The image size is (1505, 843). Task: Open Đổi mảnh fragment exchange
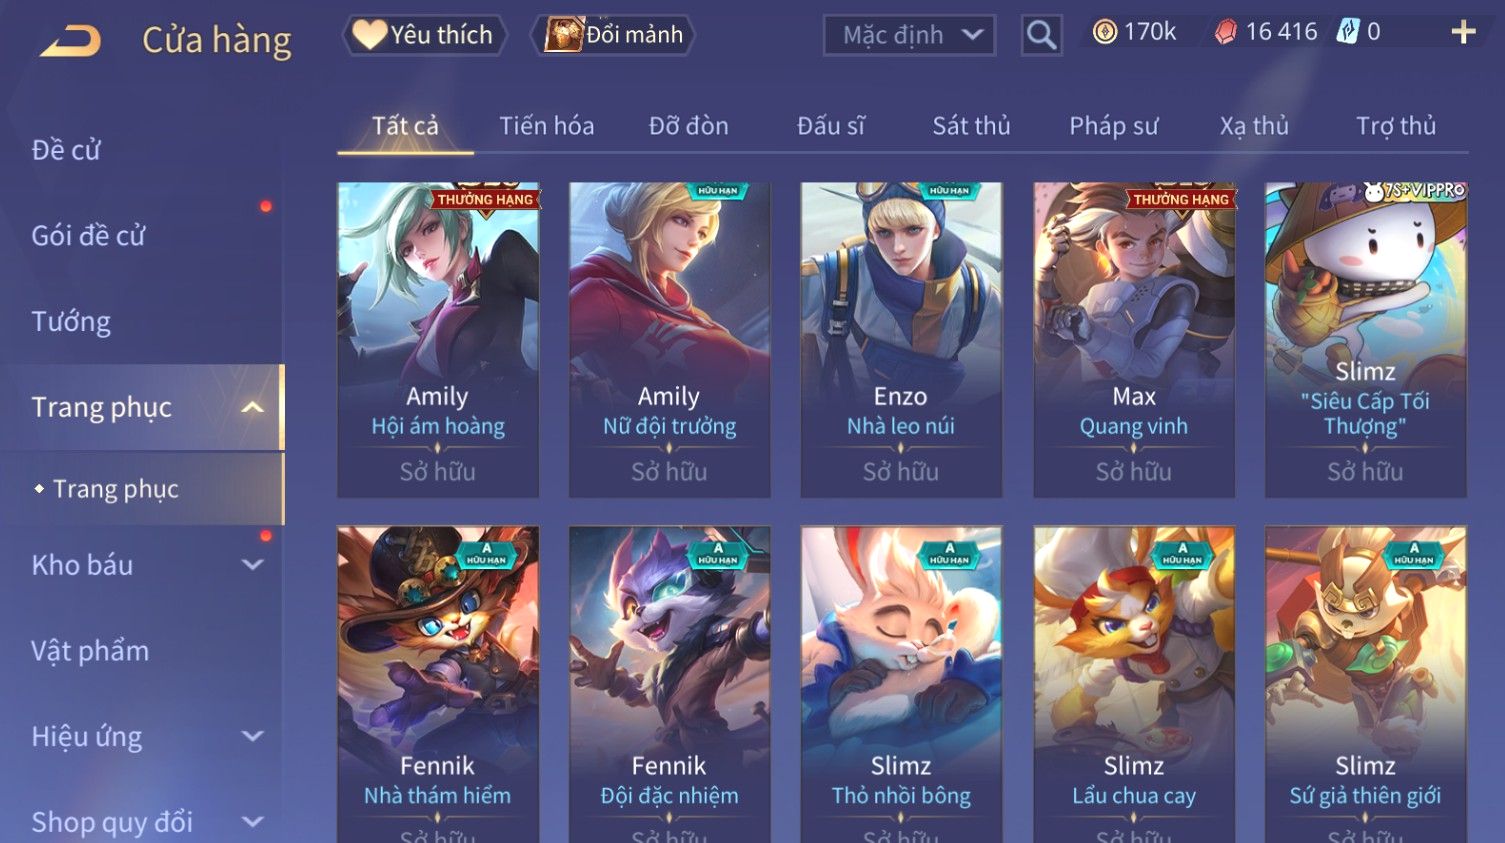click(x=613, y=35)
